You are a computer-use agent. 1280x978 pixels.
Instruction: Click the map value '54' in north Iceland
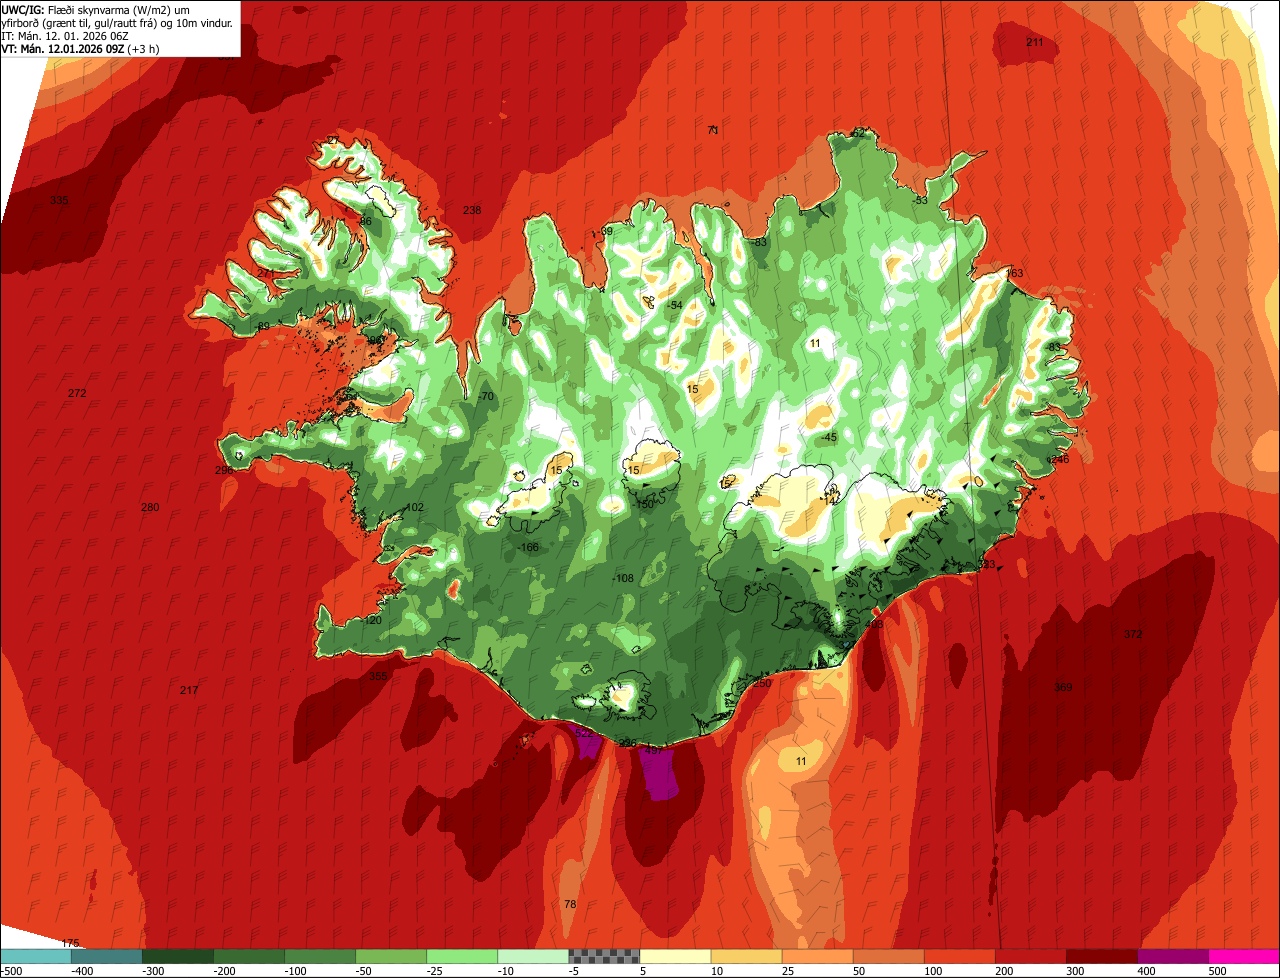click(676, 306)
